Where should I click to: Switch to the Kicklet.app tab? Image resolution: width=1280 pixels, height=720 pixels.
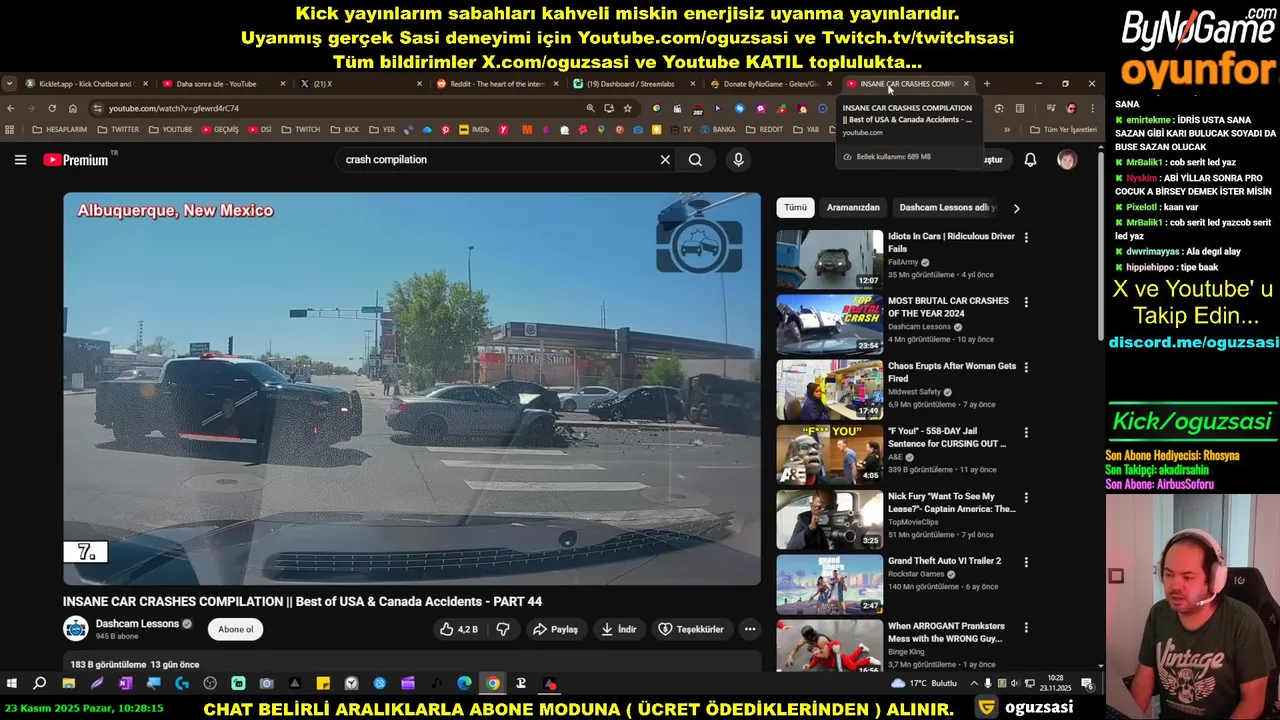tap(87, 84)
